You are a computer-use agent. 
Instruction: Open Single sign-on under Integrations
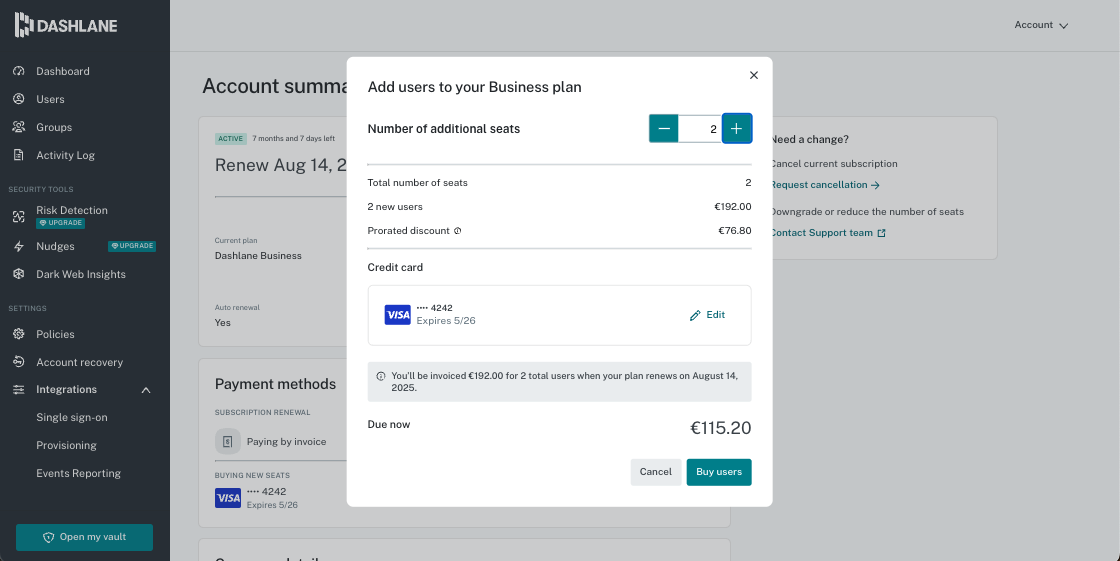pyautogui.click(x=72, y=417)
